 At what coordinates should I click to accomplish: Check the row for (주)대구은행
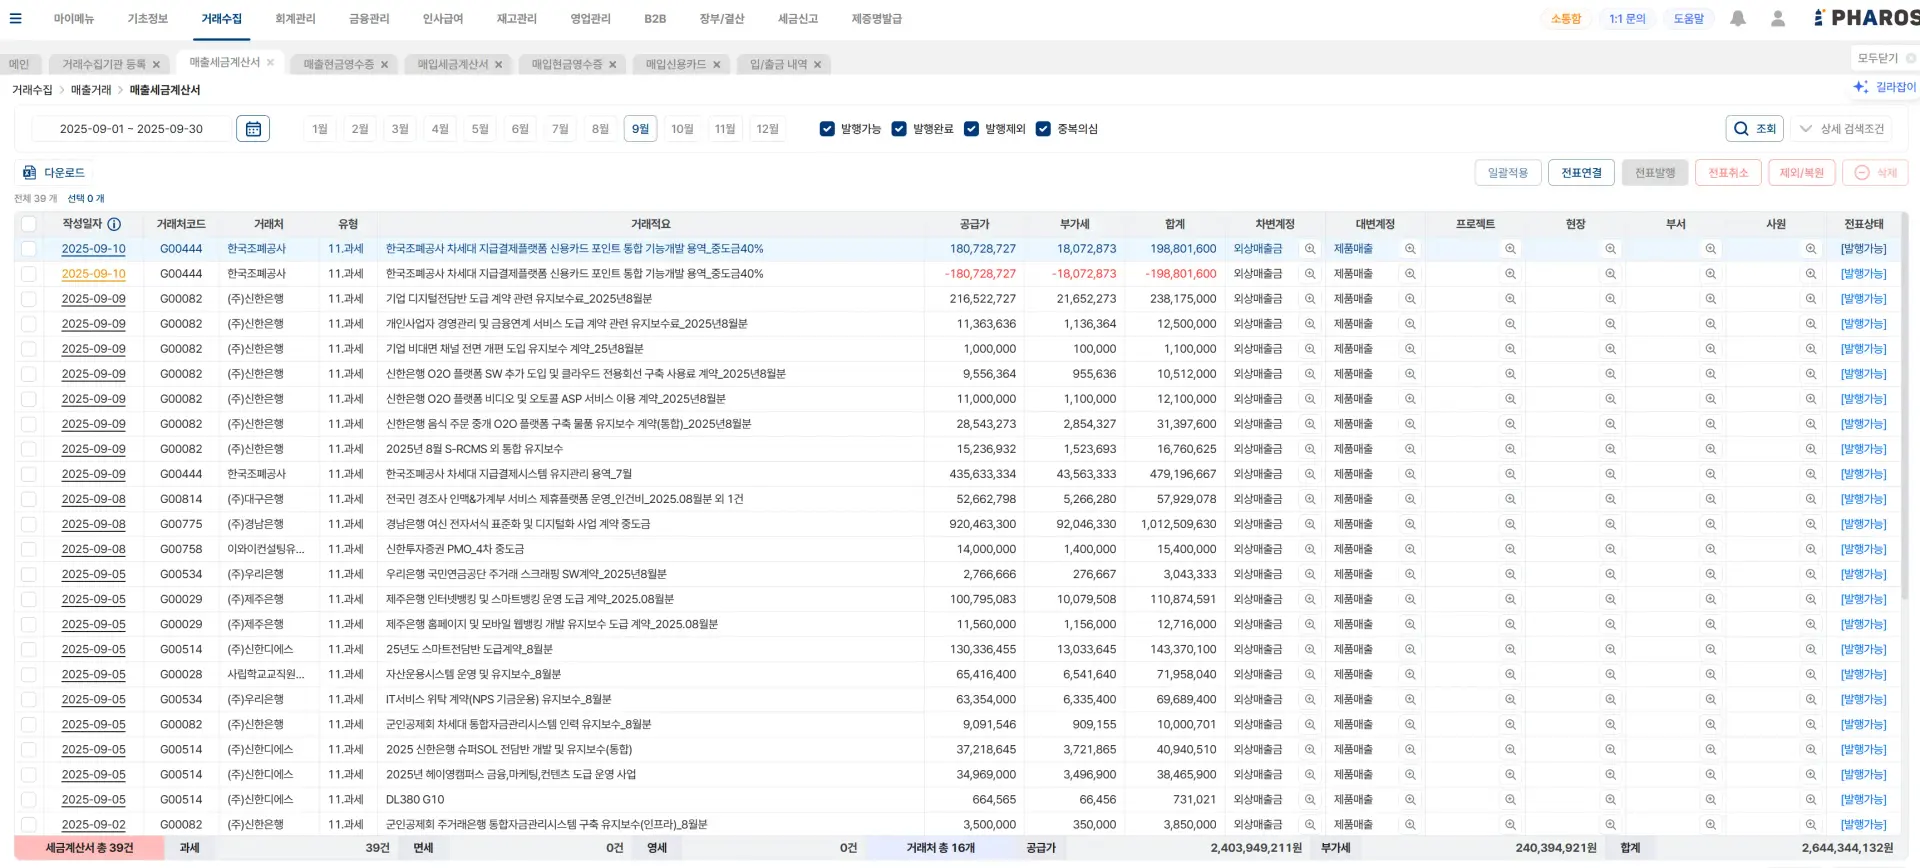tap(28, 499)
